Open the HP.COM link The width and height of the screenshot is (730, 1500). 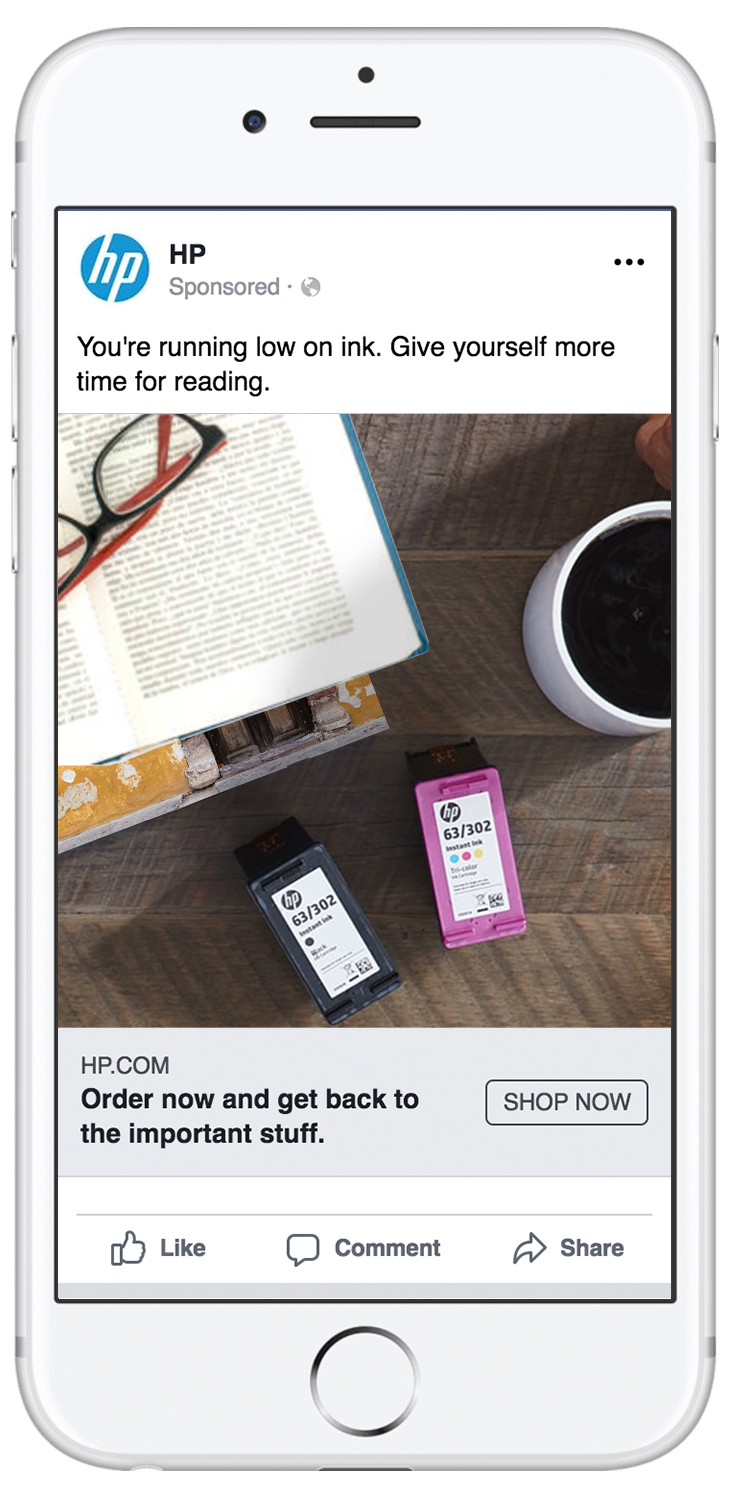pyautogui.click(x=125, y=1065)
